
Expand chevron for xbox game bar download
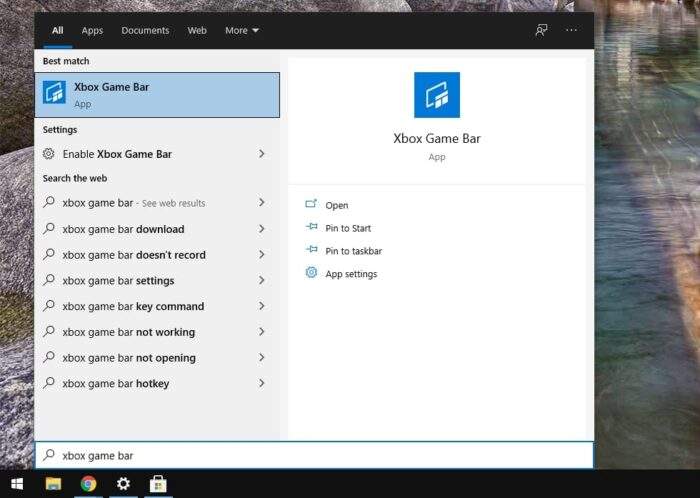coord(262,228)
